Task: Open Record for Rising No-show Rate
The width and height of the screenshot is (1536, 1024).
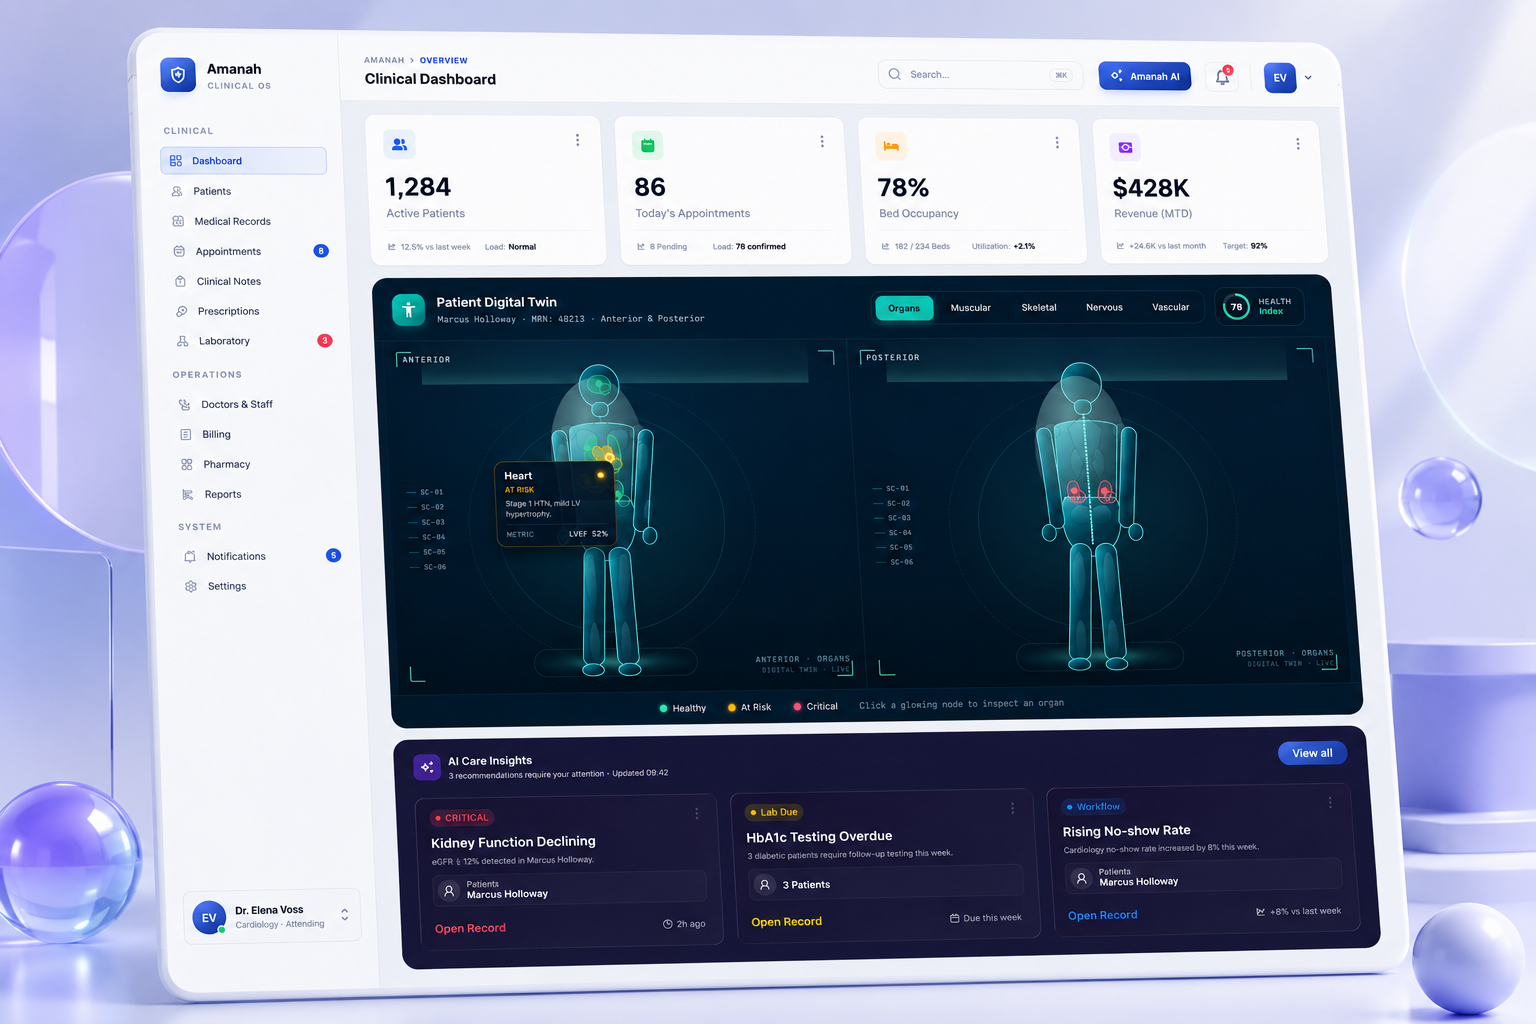Action: (x=1102, y=915)
